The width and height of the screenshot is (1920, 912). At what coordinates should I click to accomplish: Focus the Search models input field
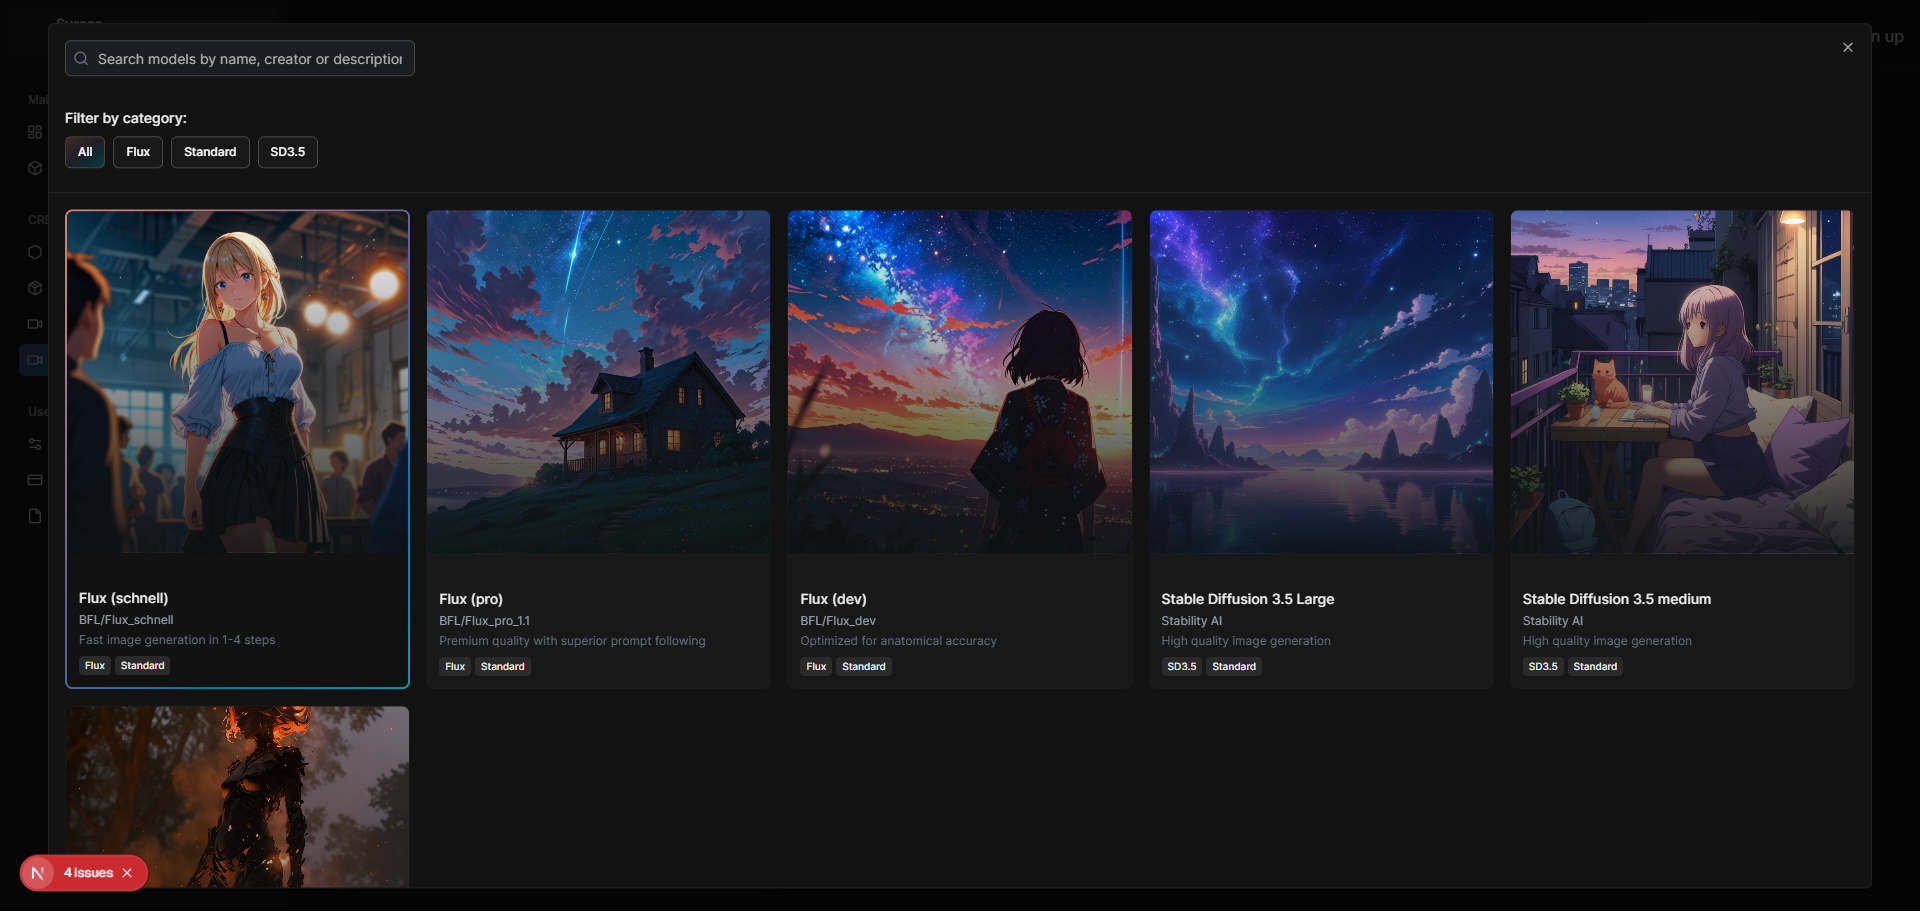[240, 58]
